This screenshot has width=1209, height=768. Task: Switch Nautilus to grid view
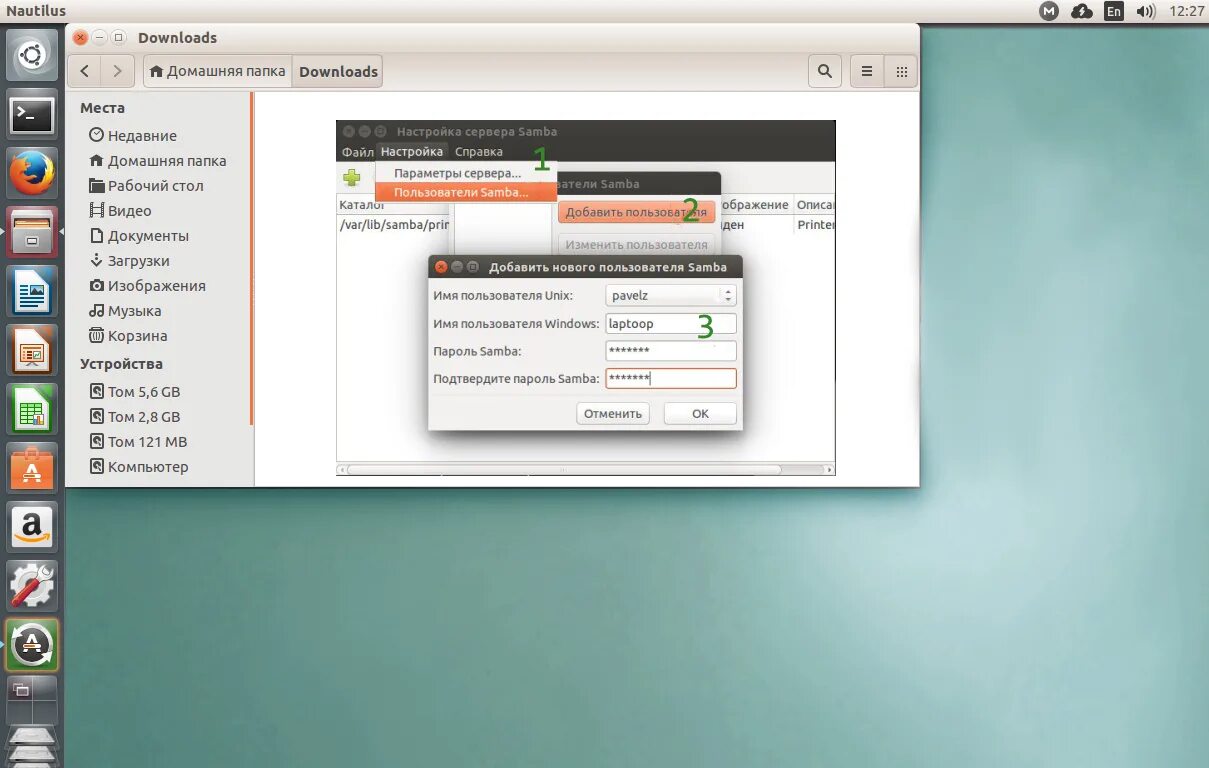pos(901,71)
